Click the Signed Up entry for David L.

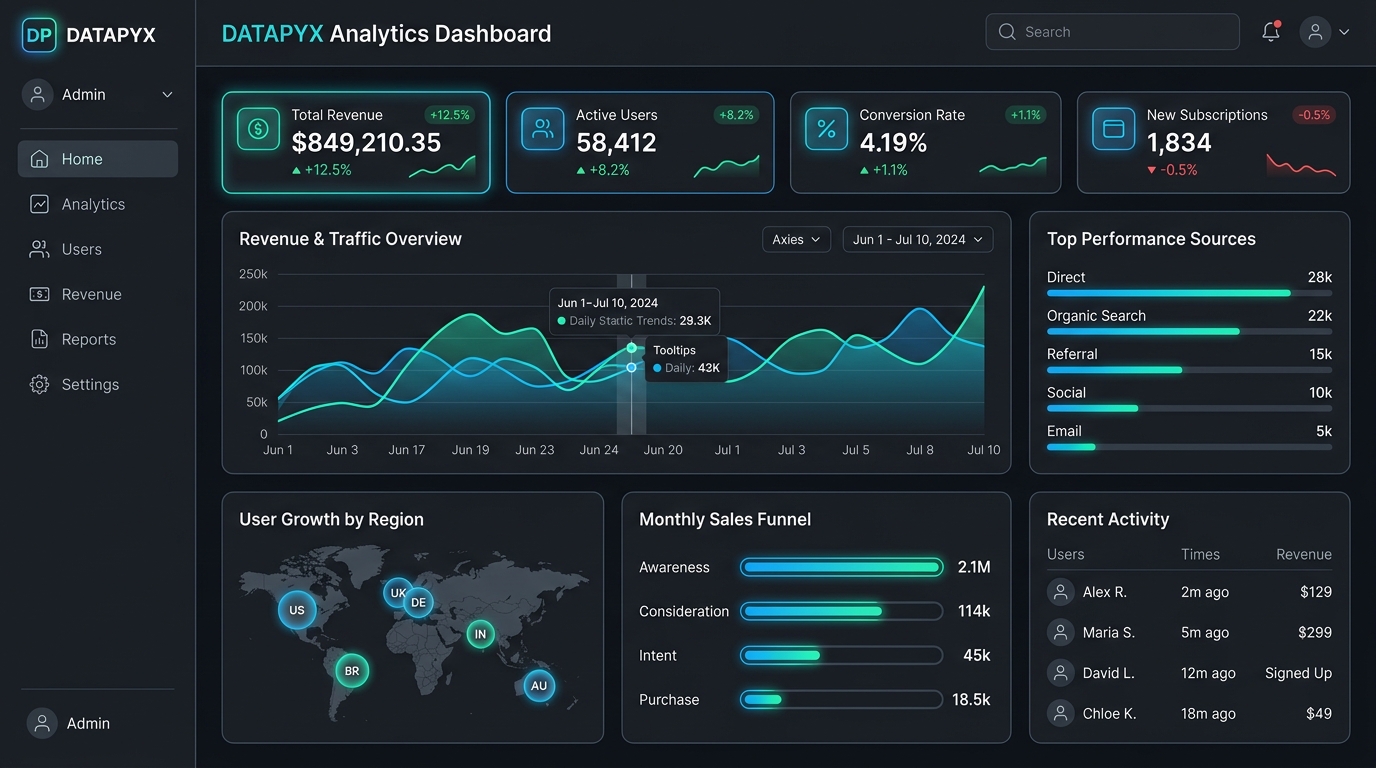[1298, 673]
